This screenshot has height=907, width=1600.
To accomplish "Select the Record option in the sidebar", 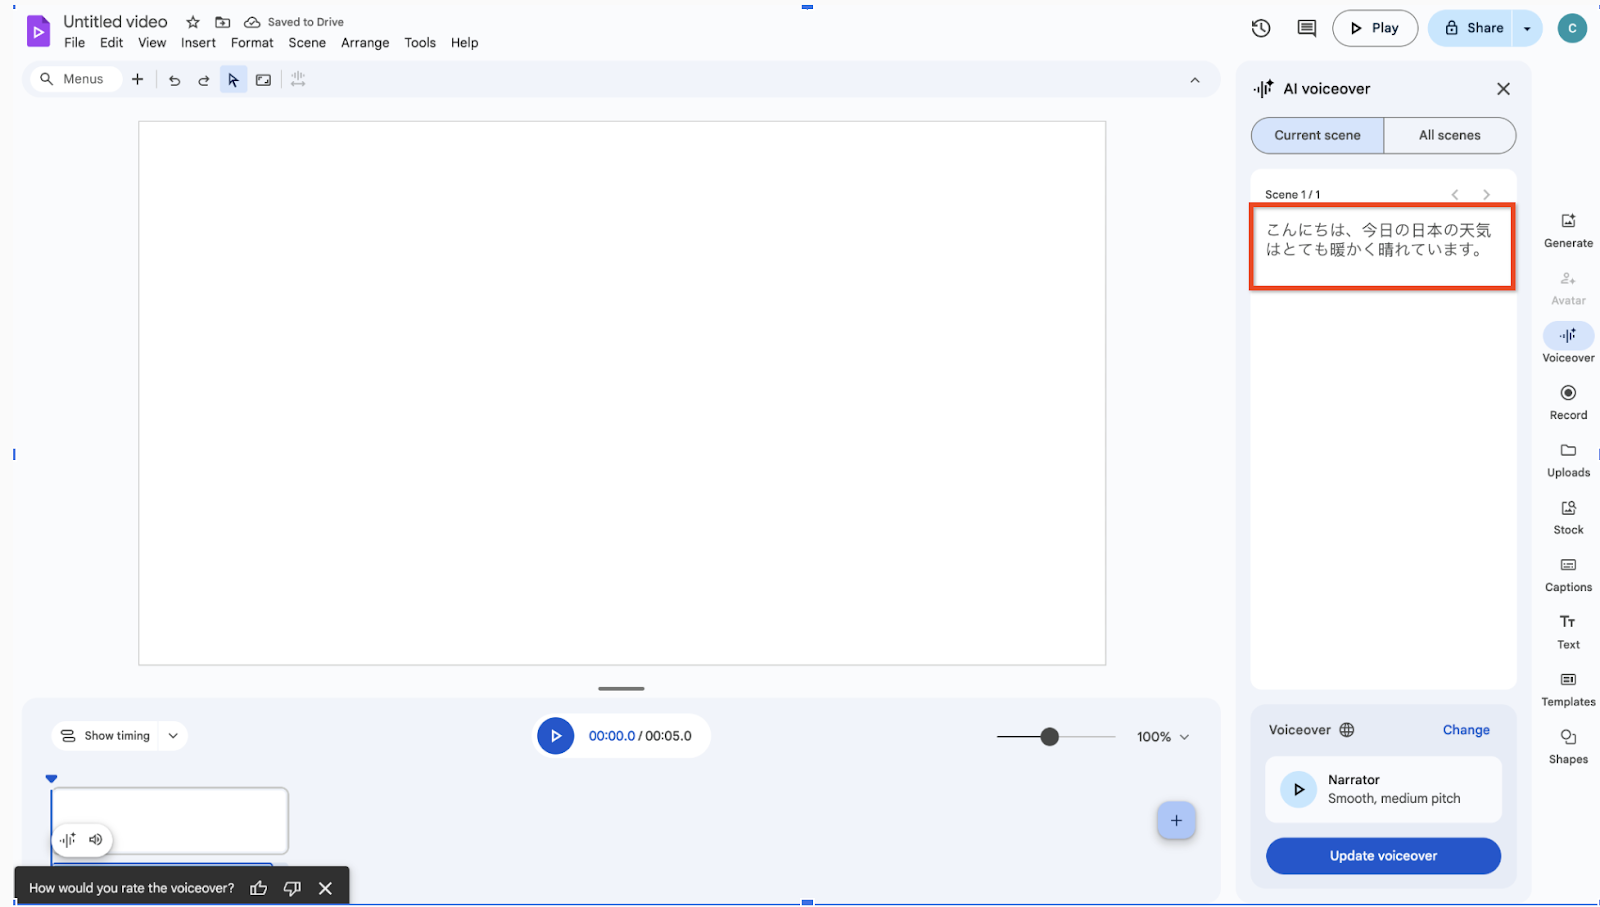I will point(1566,400).
